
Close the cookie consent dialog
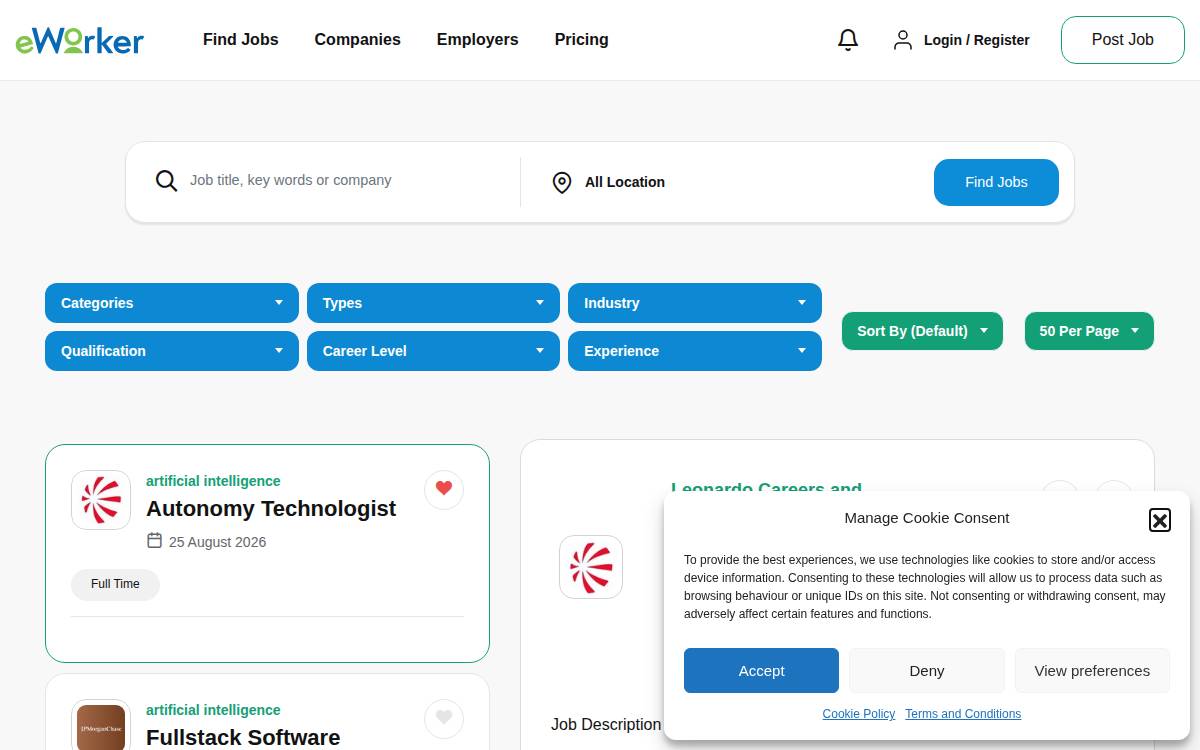point(1160,519)
